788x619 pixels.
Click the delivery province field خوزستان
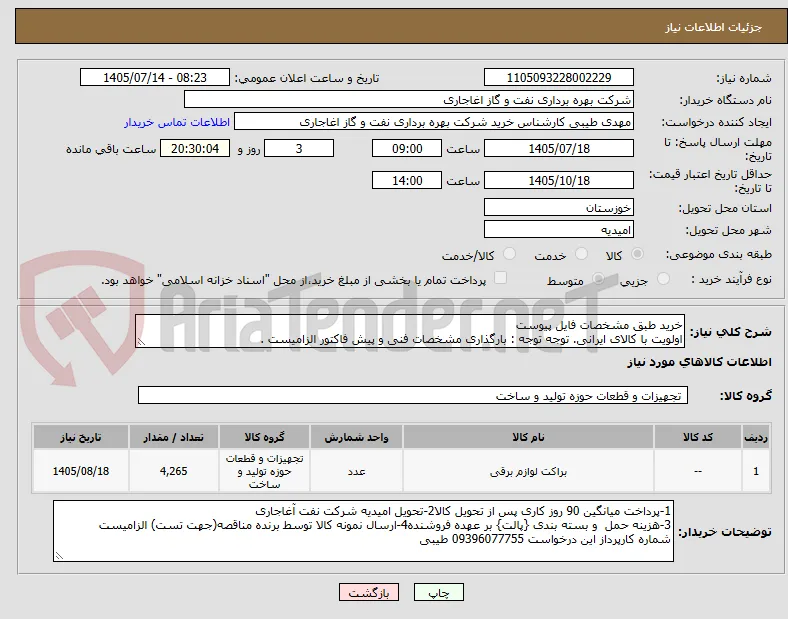tap(559, 208)
